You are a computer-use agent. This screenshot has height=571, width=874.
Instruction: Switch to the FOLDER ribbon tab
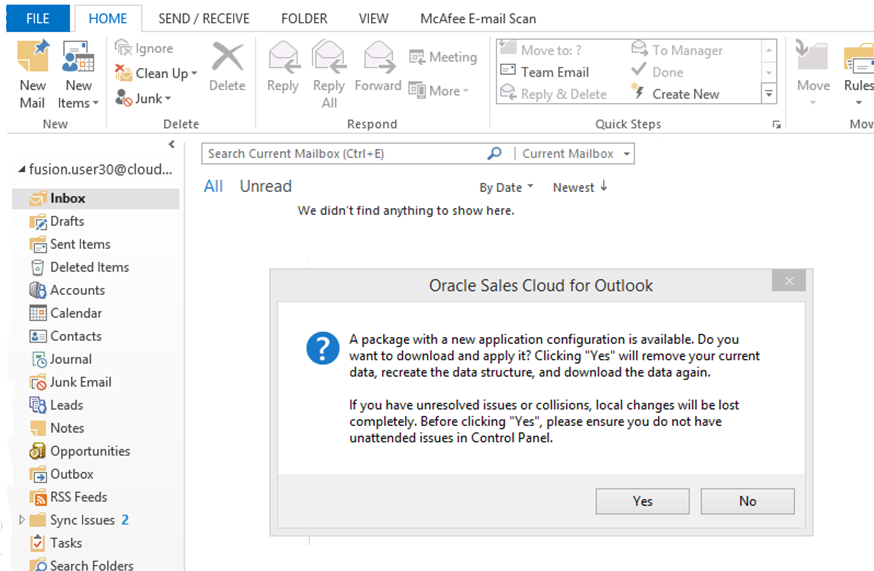pos(304,18)
